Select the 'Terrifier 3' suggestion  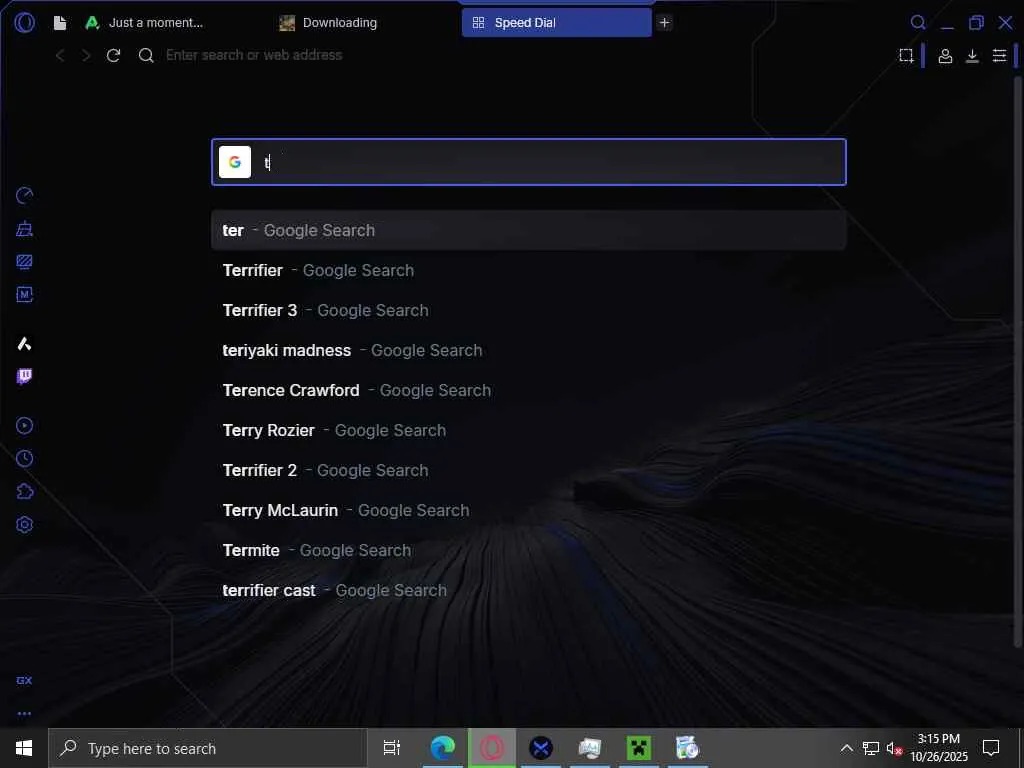click(529, 310)
